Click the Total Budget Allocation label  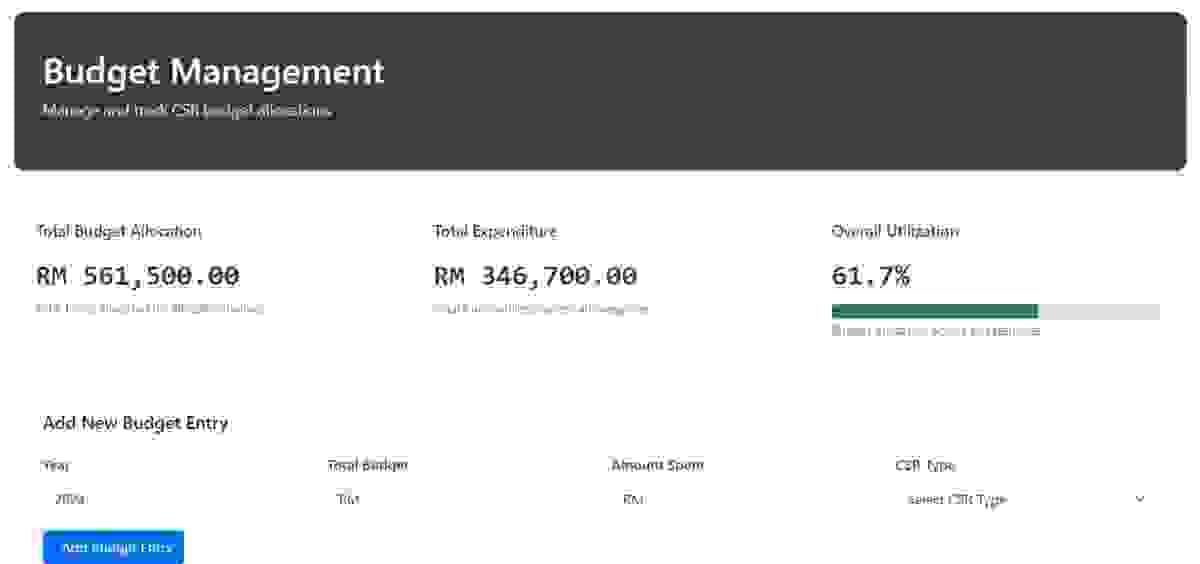(x=119, y=231)
